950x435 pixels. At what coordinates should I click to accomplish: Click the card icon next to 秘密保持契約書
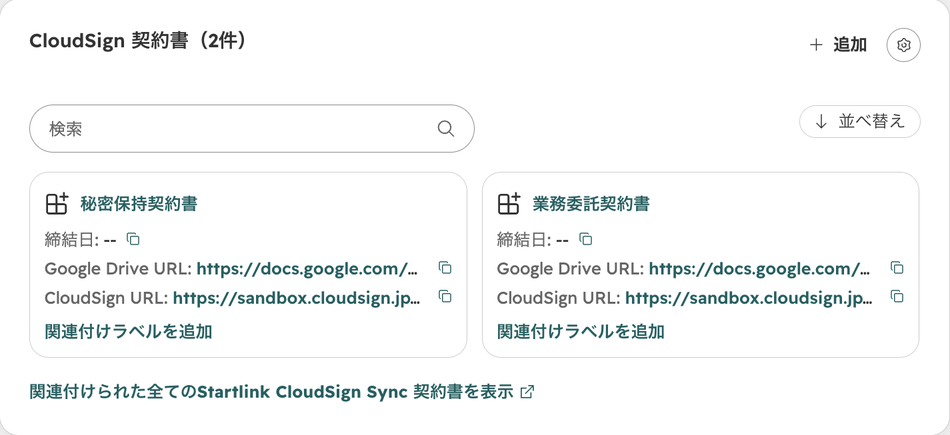click(57, 204)
